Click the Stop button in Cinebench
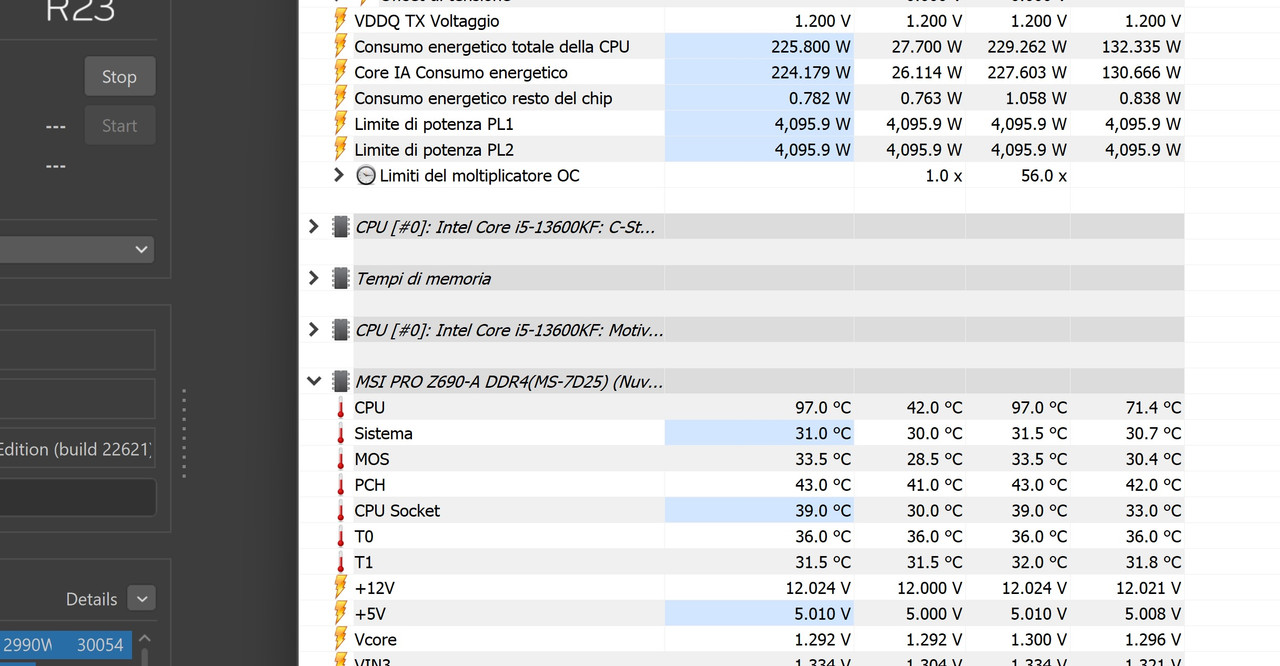The image size is (1280, 666). coord(119,77)
